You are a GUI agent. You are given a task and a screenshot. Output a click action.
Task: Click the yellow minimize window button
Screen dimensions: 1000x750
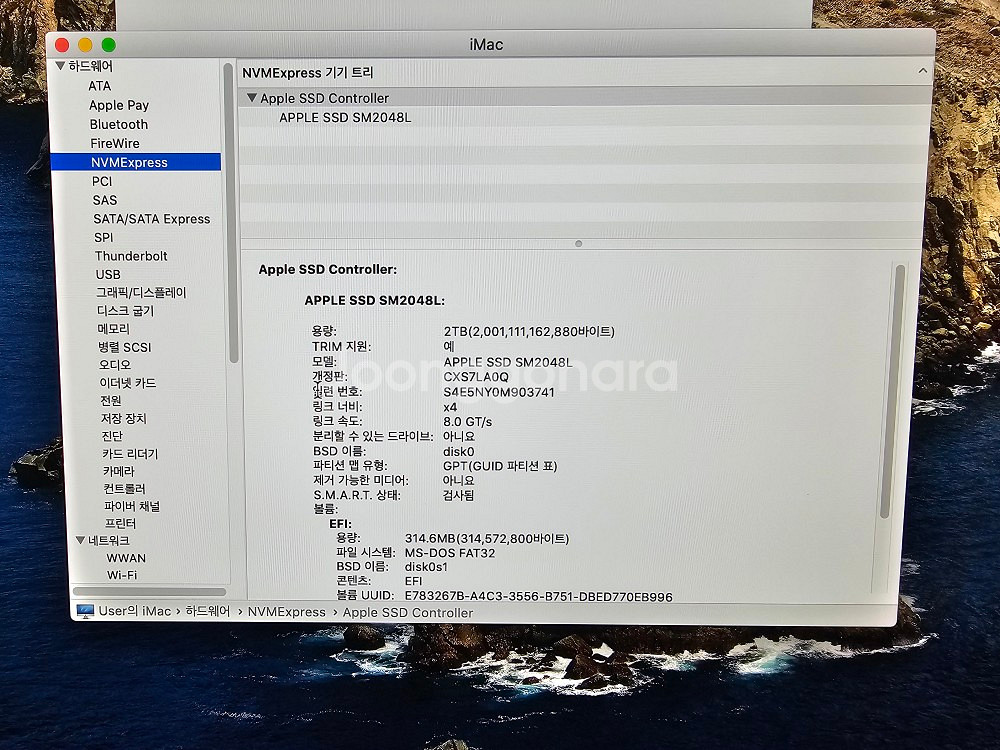tap(85, 45)
